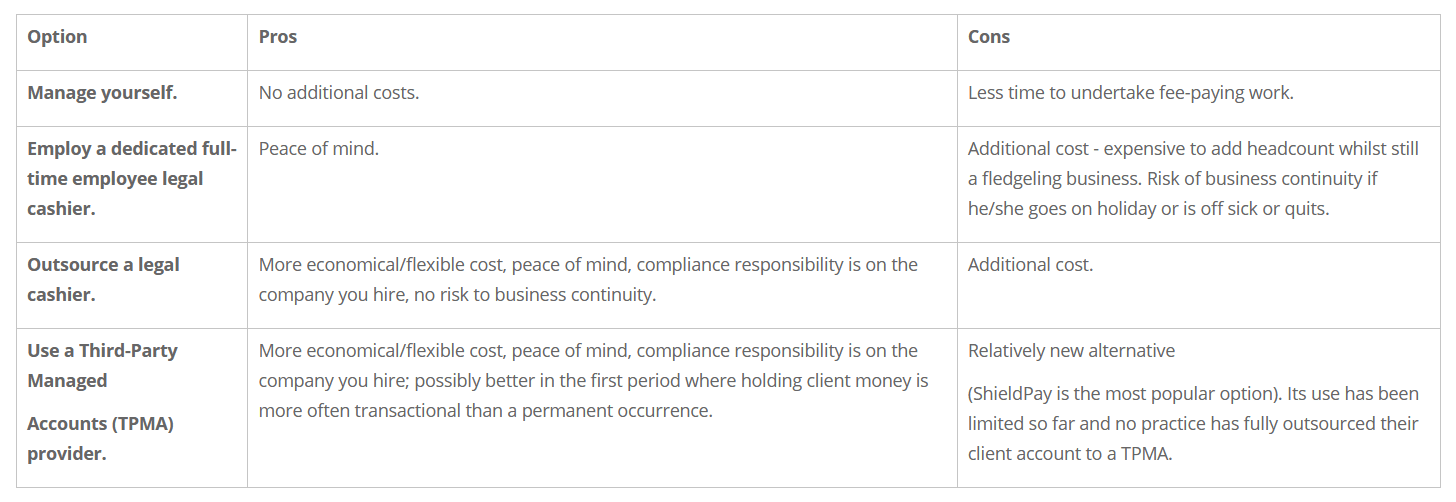Click the "Pros" column header

pos(278,37)
